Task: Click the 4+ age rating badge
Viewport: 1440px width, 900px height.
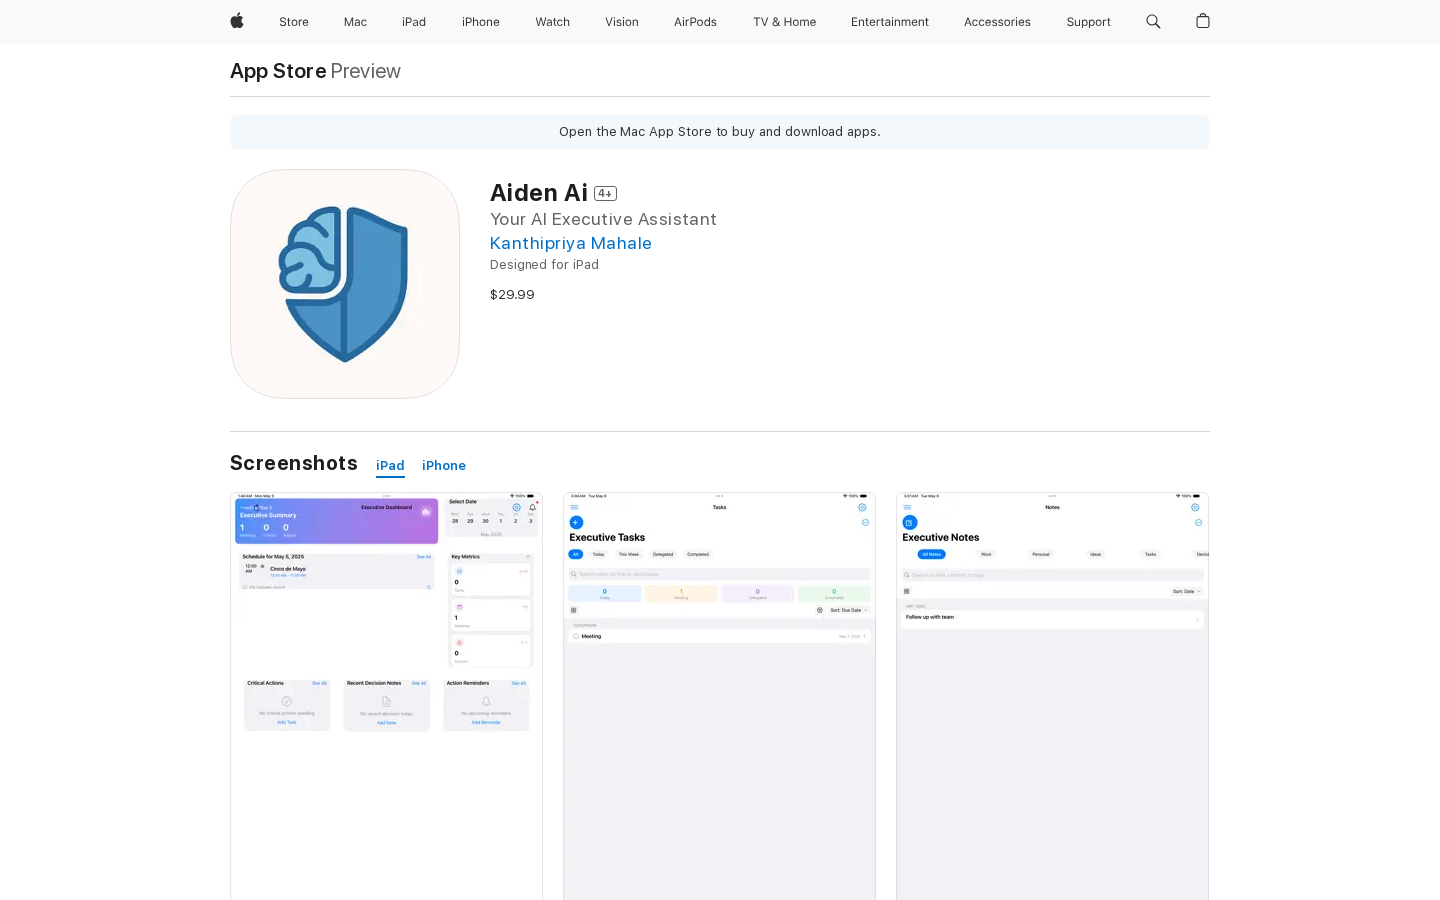Action: (605, 194)
